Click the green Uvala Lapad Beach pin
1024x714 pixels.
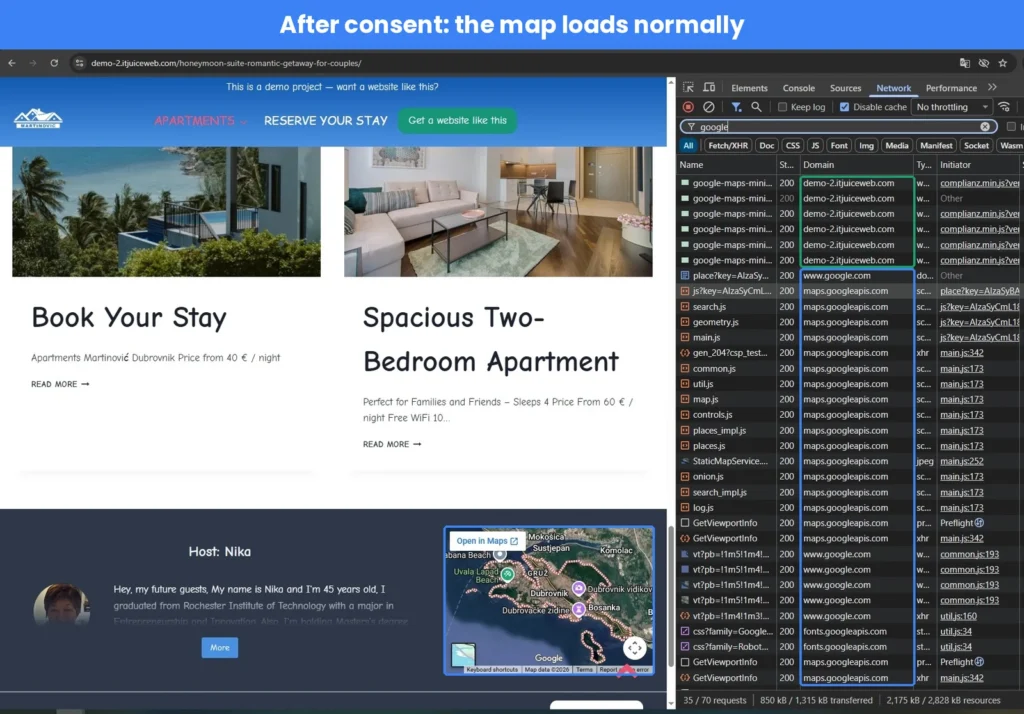coord(507,574)
